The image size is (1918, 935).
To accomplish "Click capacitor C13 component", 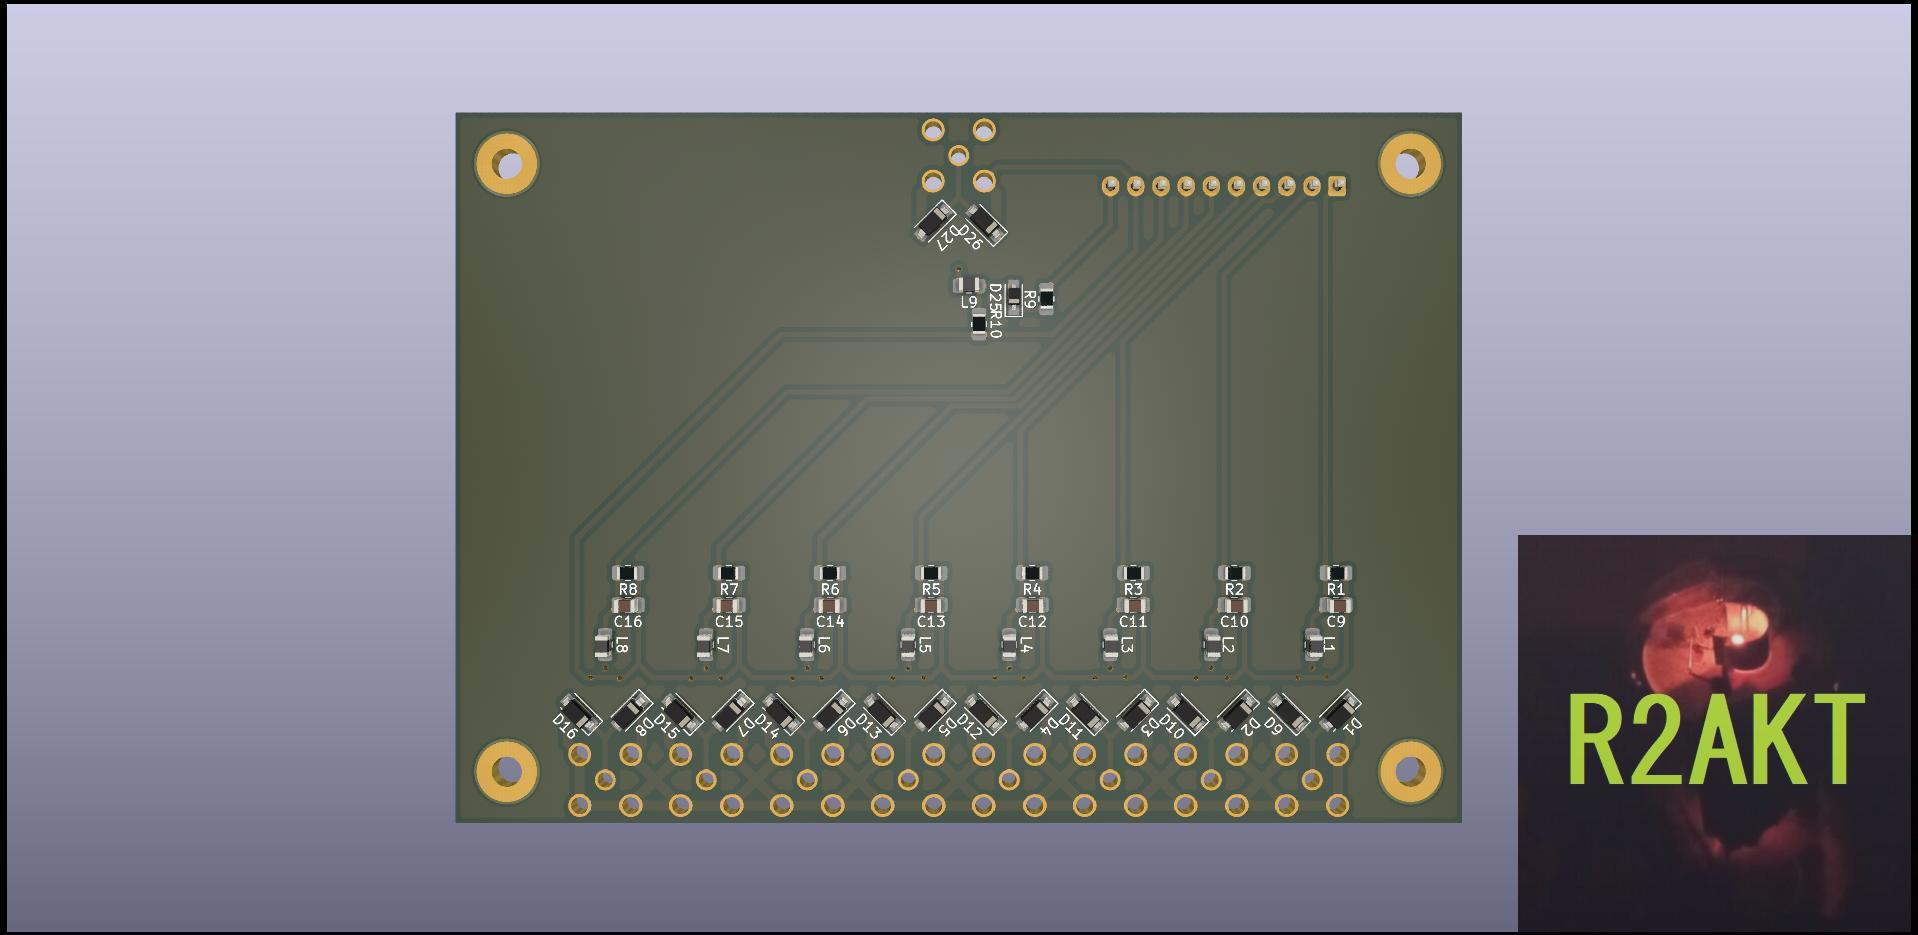I will (x=930, y=605).
